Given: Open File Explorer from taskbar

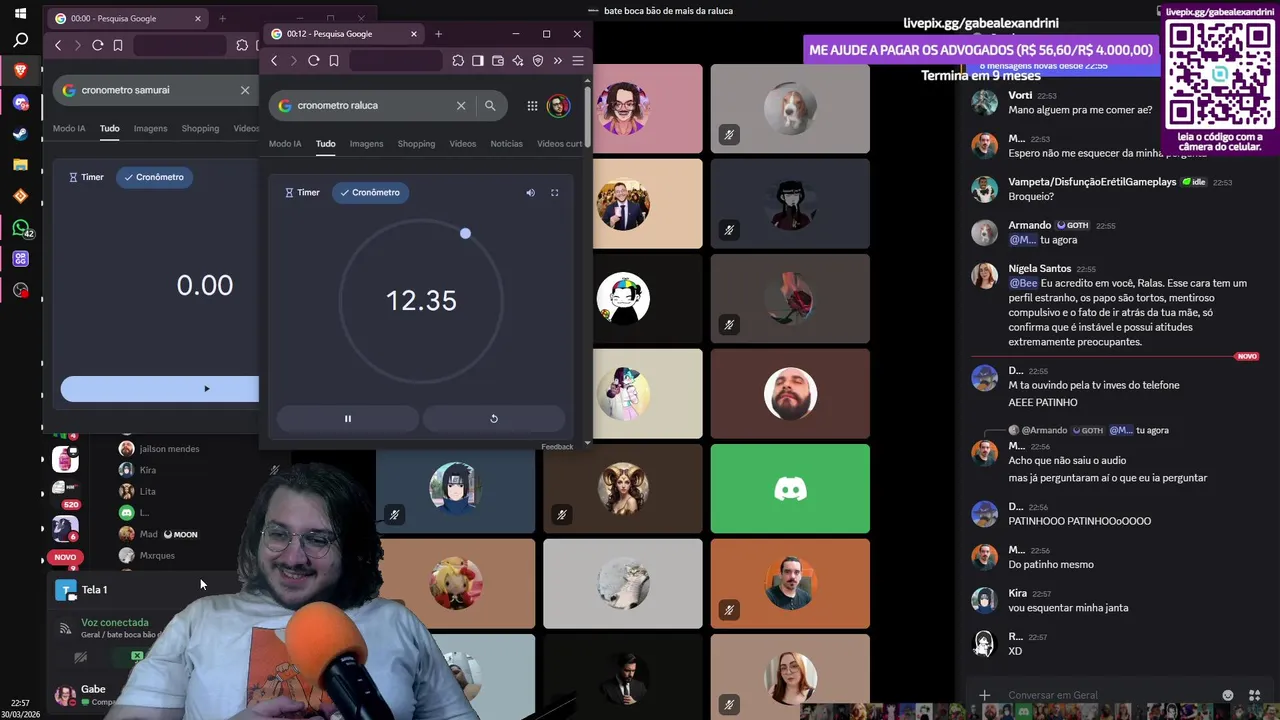Looking at the screenshot, I should [21, 164].
